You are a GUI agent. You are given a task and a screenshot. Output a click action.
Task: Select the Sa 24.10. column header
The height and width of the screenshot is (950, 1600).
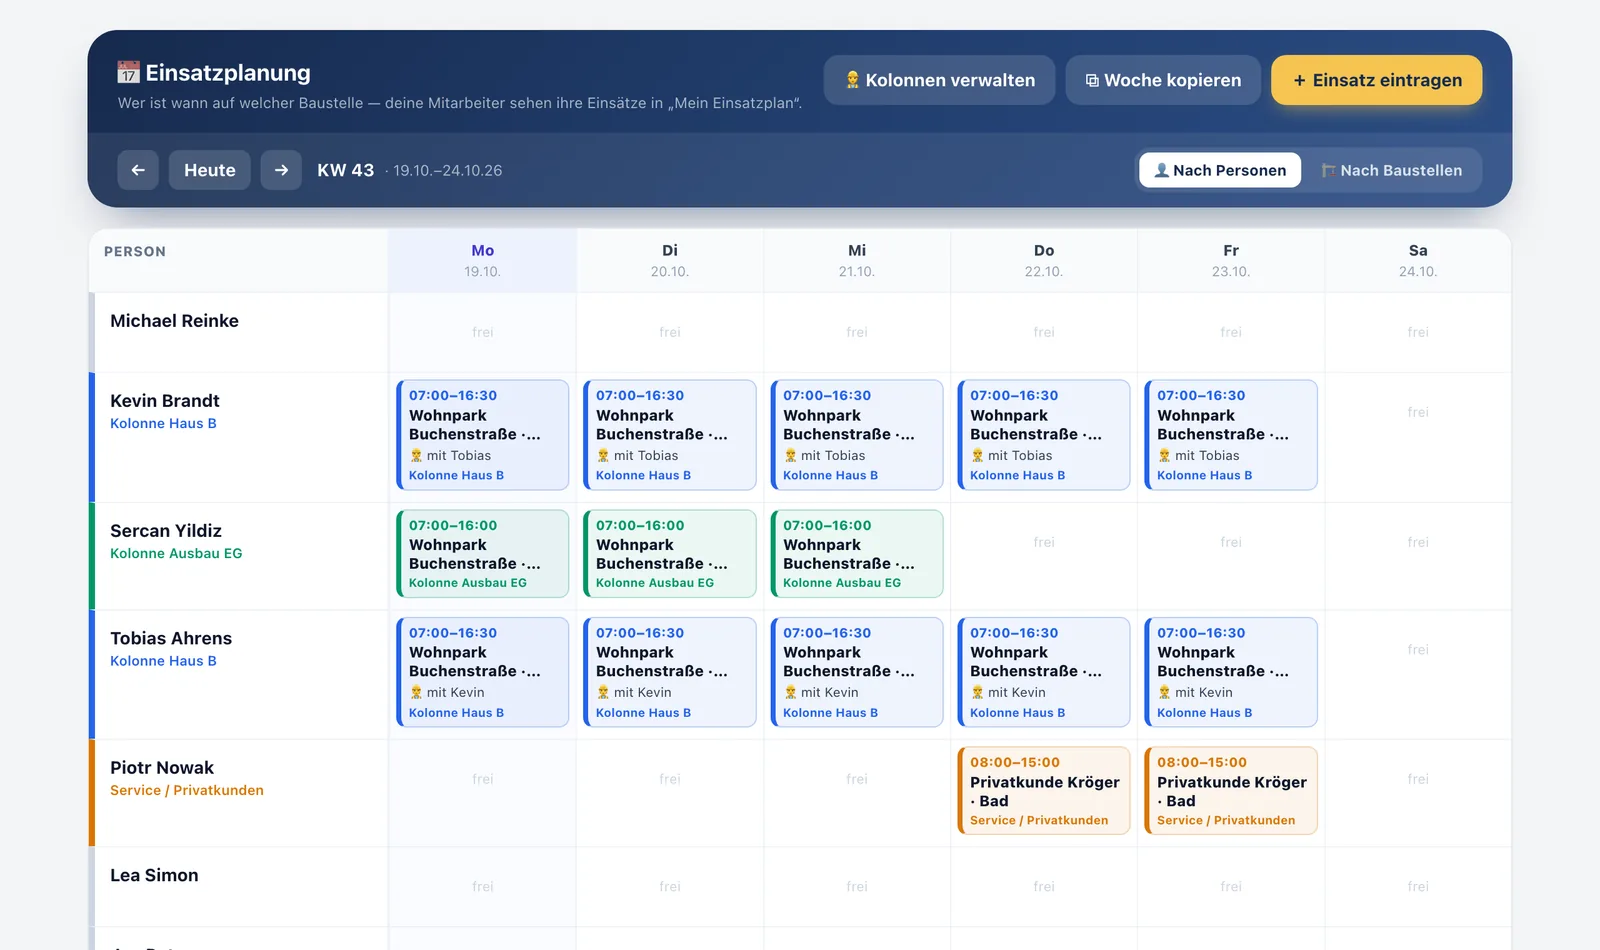(1418, 260)
